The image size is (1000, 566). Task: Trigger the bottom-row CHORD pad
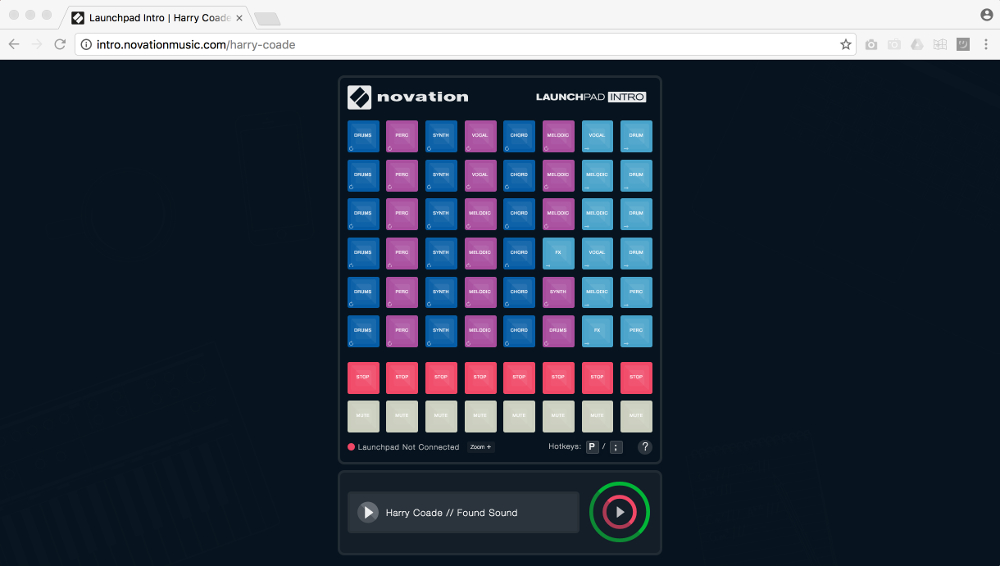[519, 331]
